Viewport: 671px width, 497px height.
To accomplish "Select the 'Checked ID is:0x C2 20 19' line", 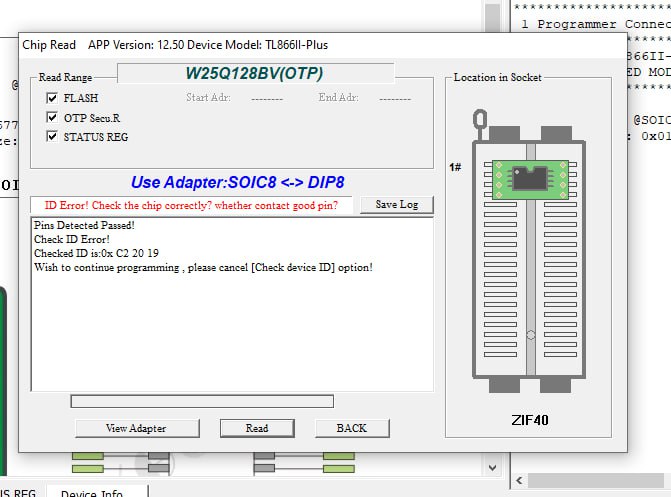I will (x=96, y=253).
